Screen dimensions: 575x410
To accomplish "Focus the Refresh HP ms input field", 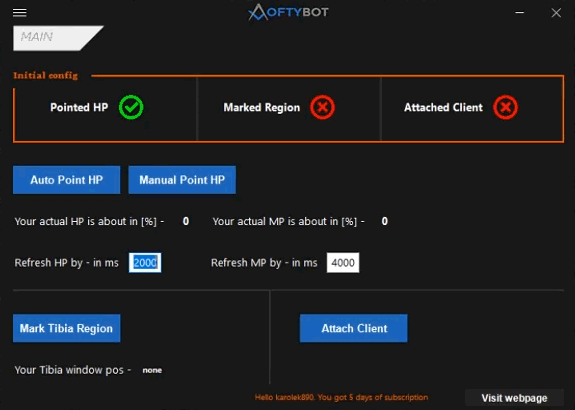I will [x=145, y=263].
